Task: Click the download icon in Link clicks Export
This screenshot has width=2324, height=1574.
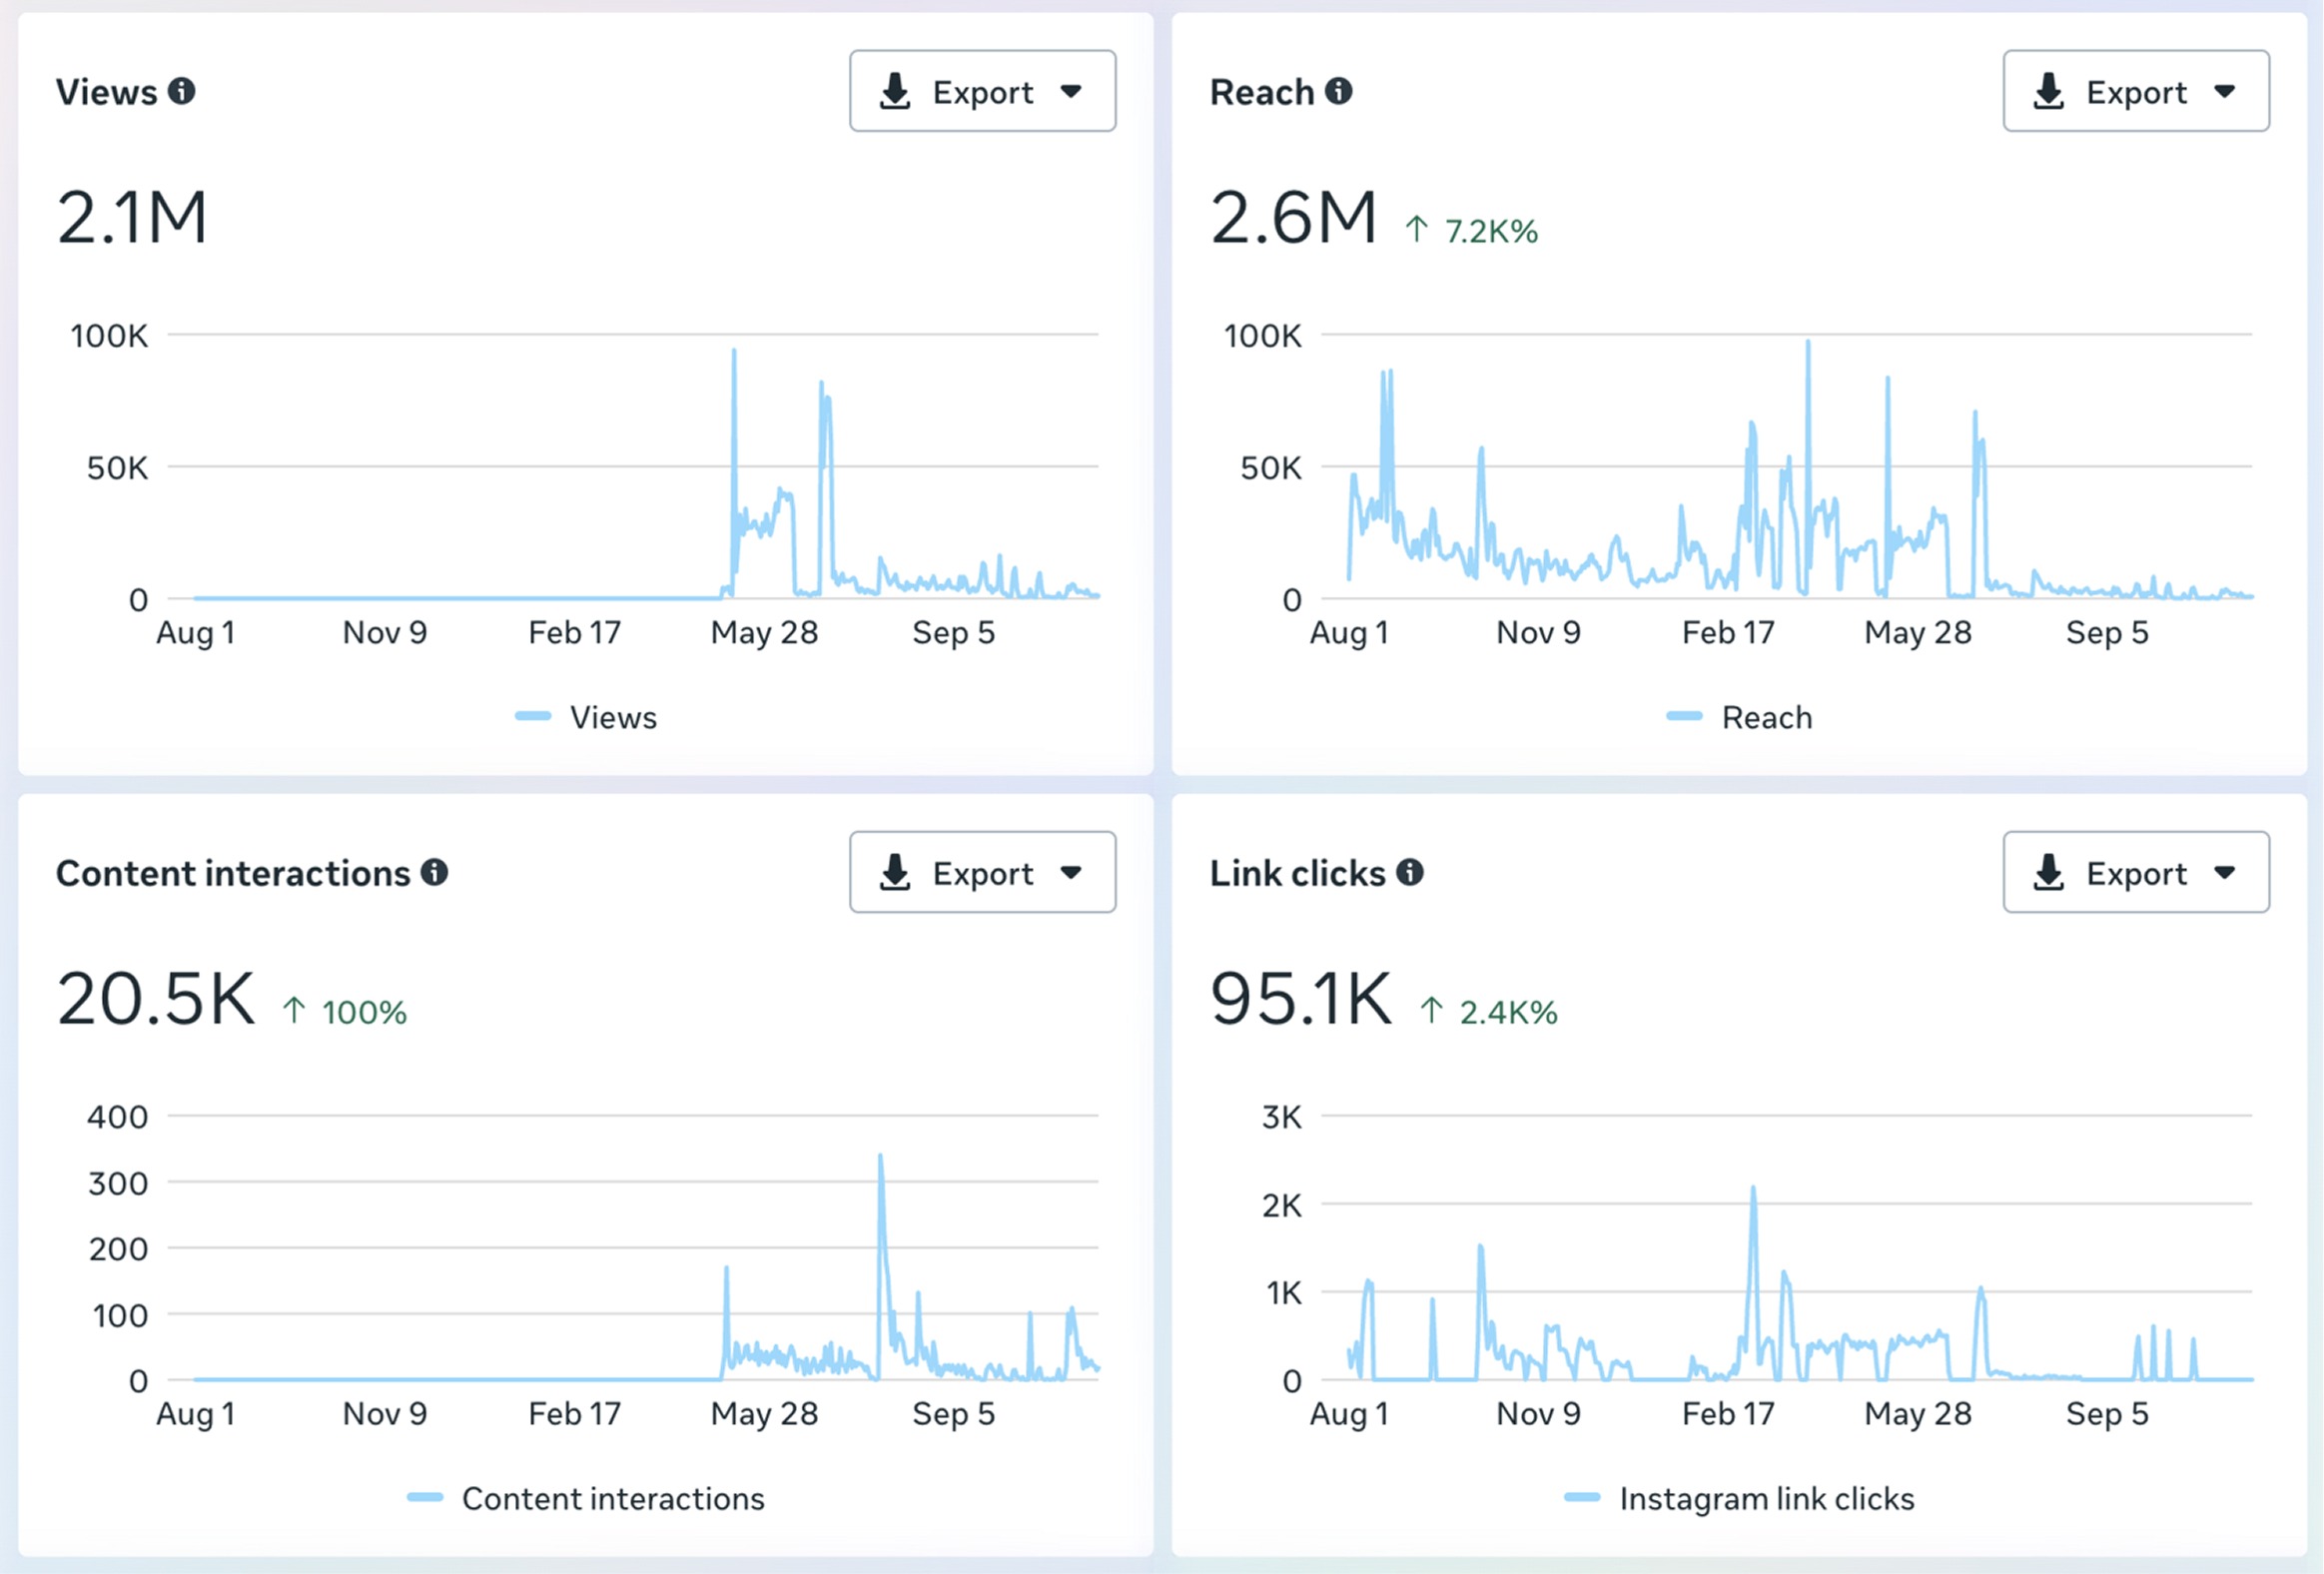Action: 2049,872
